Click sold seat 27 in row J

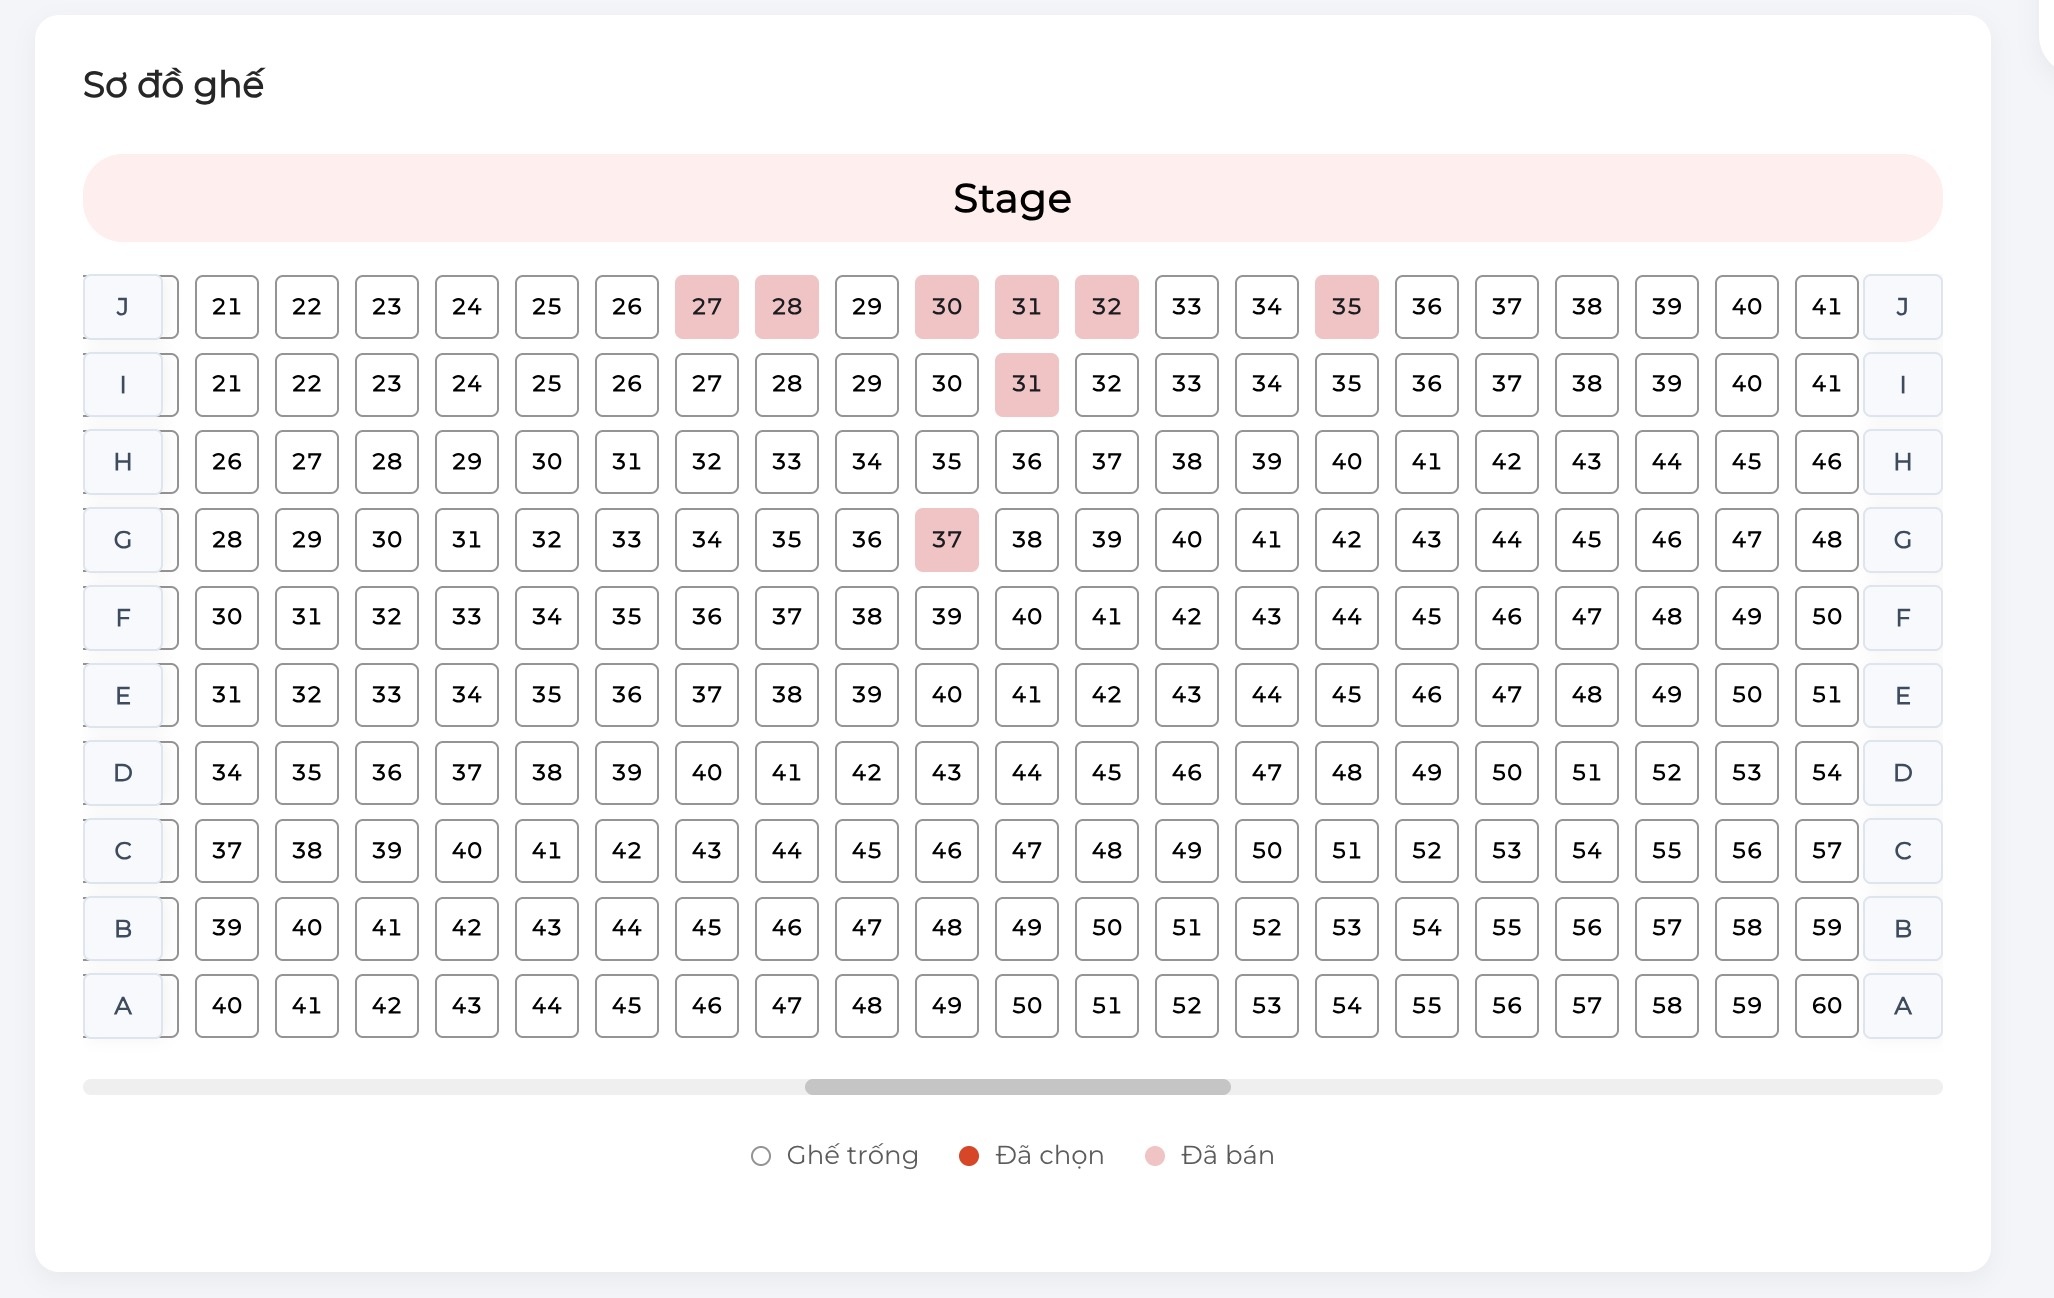[x=706, y=307]
